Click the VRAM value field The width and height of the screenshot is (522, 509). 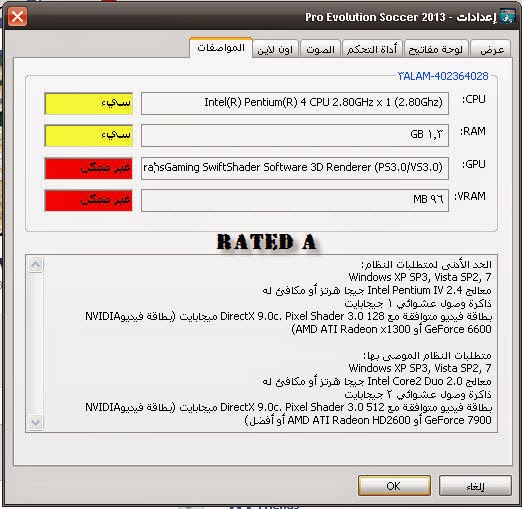pos(295,200)
